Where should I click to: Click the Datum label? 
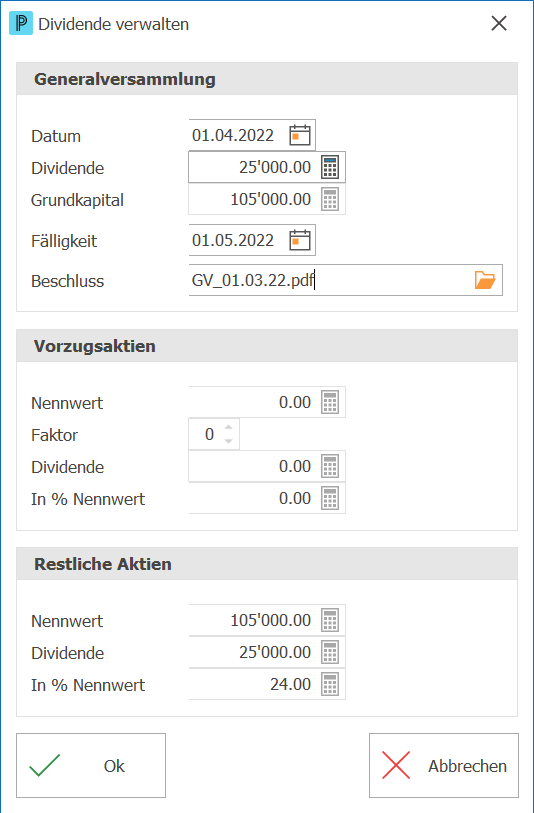coord(56,136)
